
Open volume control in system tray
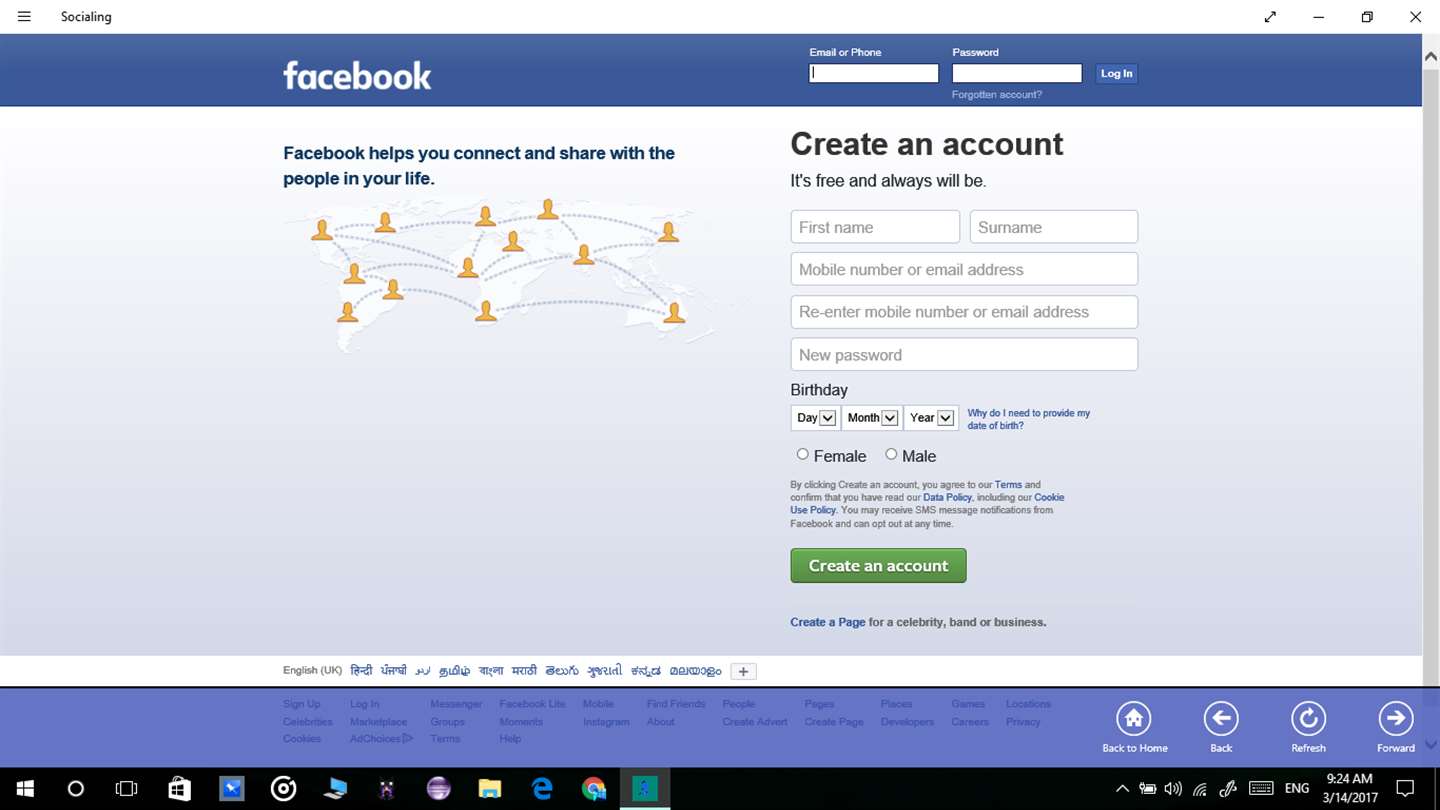1173,789
